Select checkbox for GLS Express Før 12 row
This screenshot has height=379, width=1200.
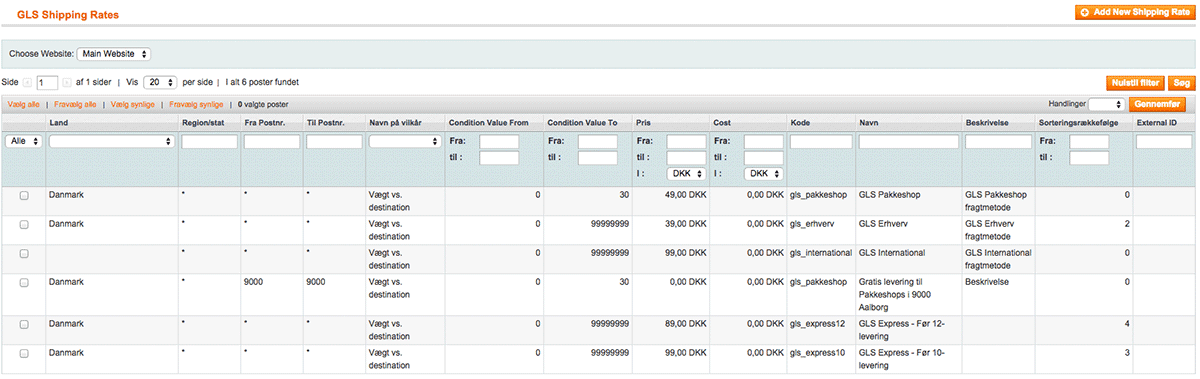tap(24, 325)
